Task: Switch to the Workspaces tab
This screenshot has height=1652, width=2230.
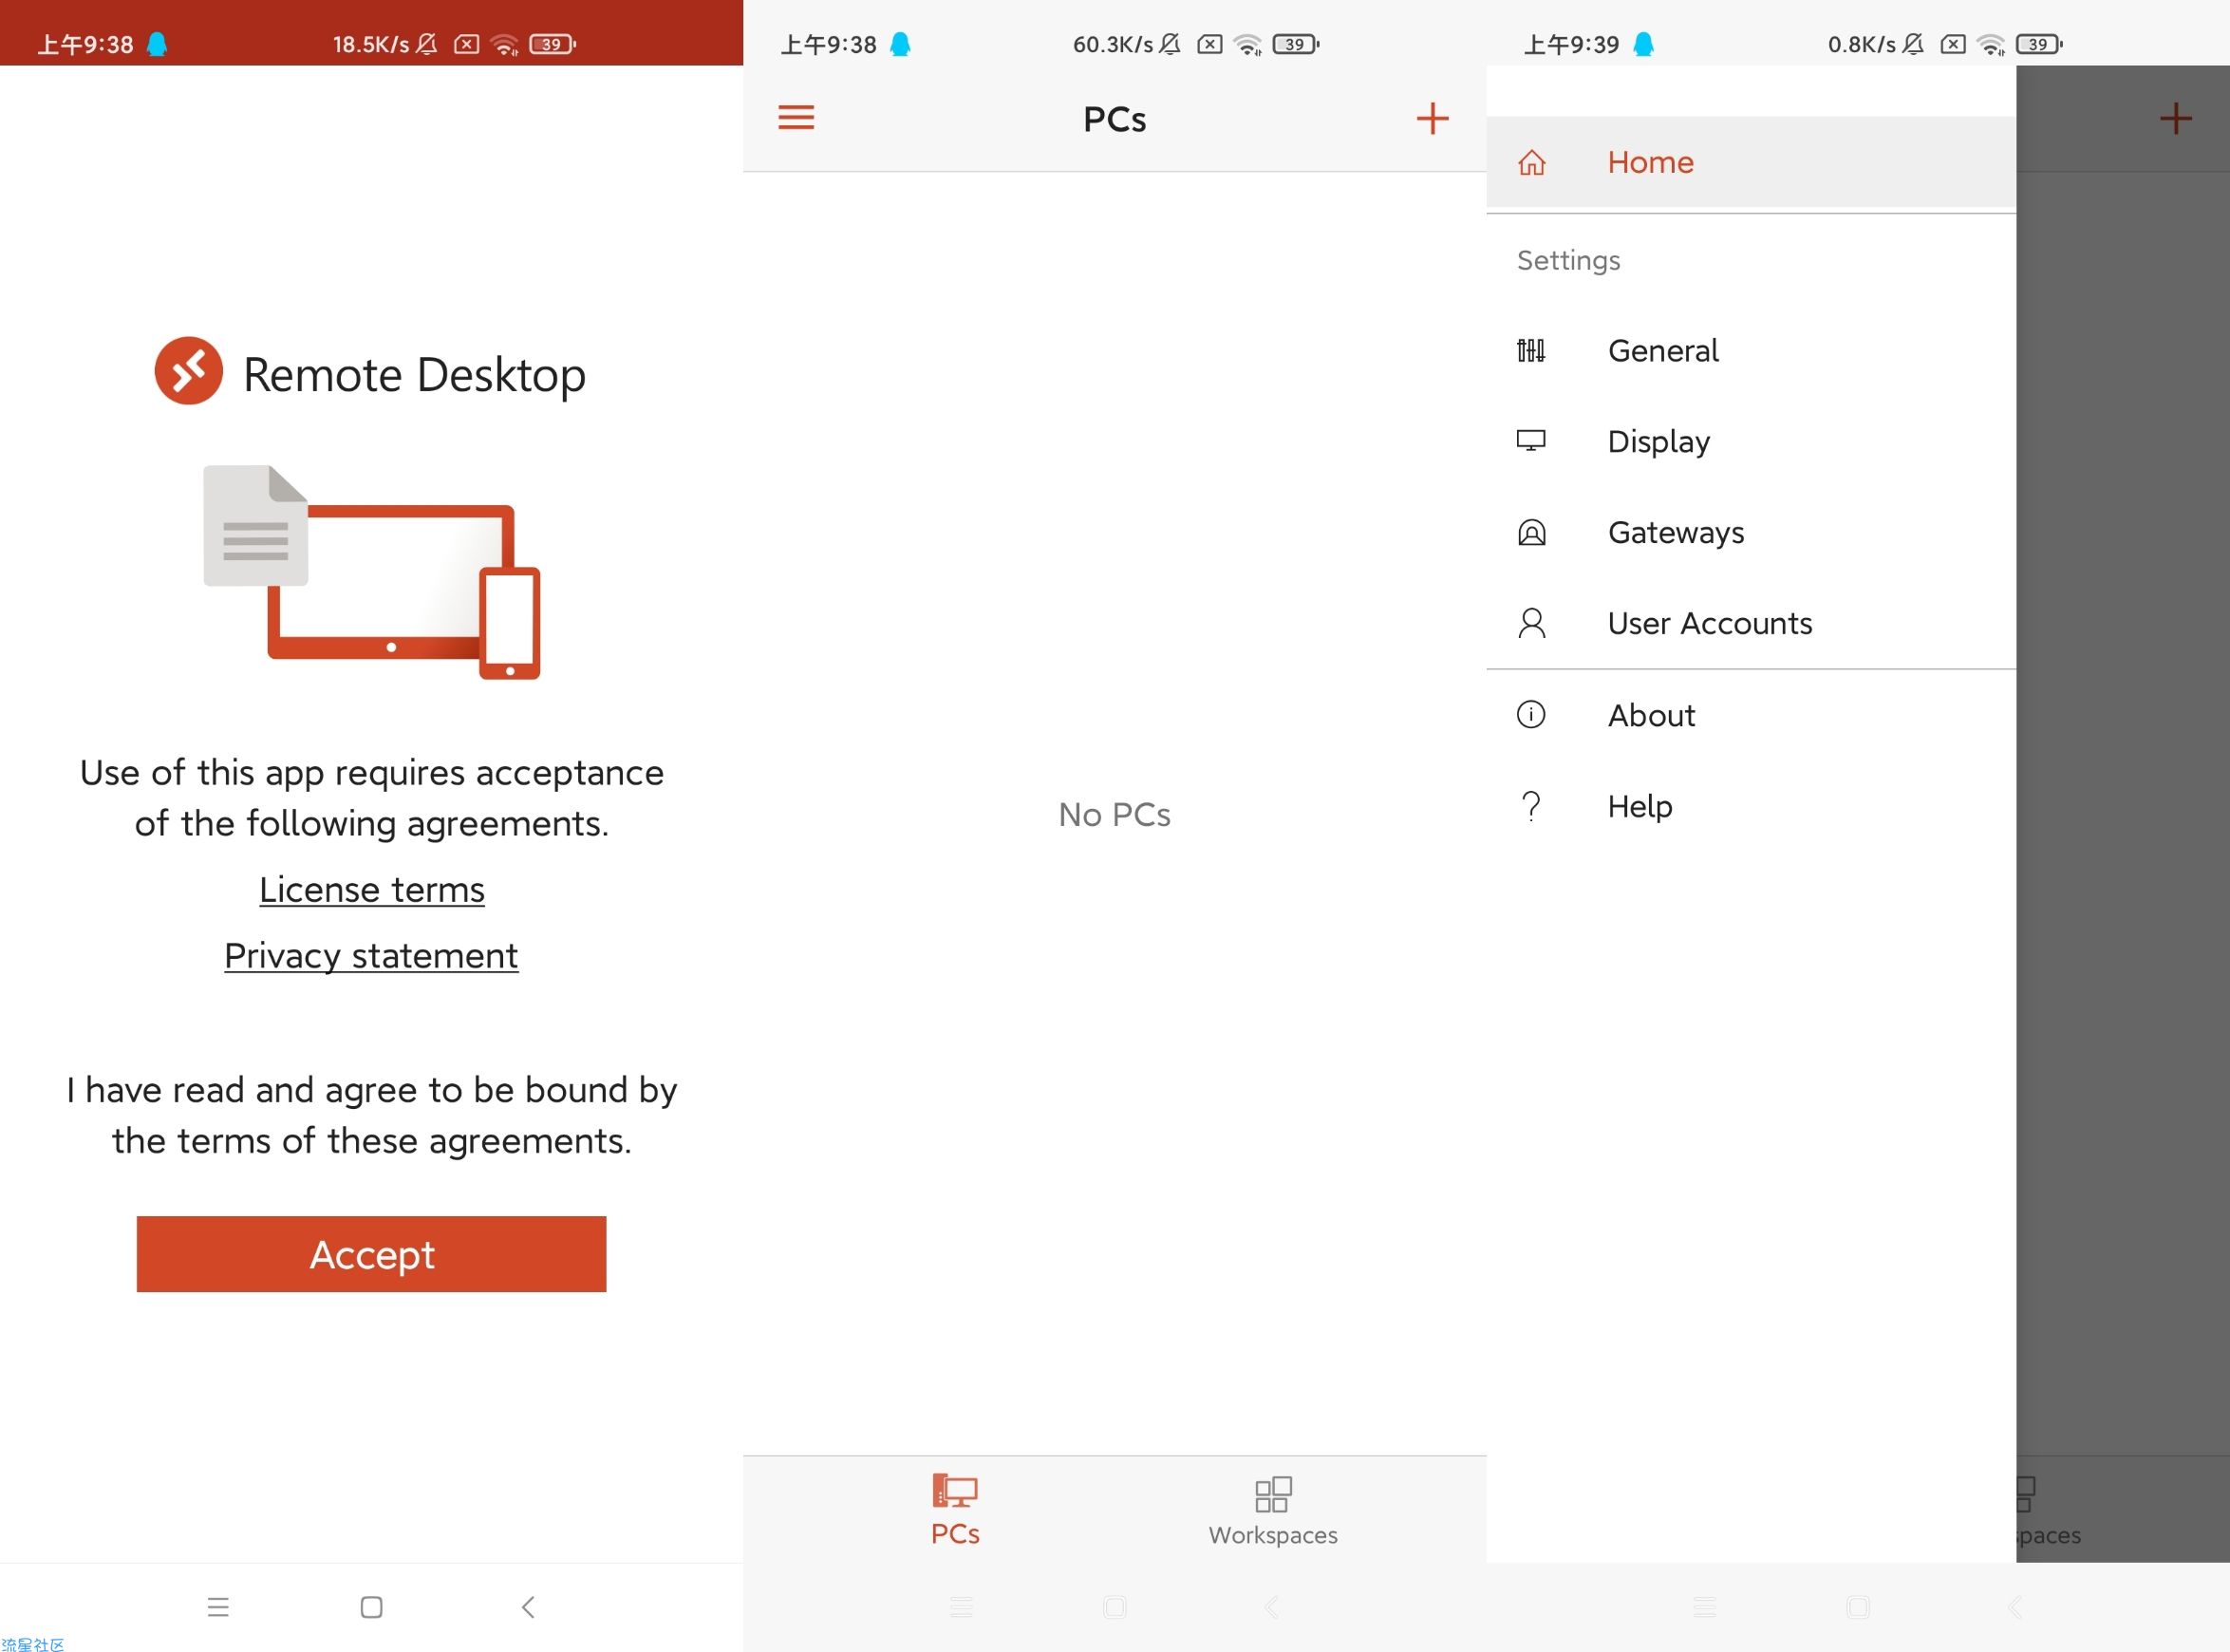Action: click(1272, 1510)
